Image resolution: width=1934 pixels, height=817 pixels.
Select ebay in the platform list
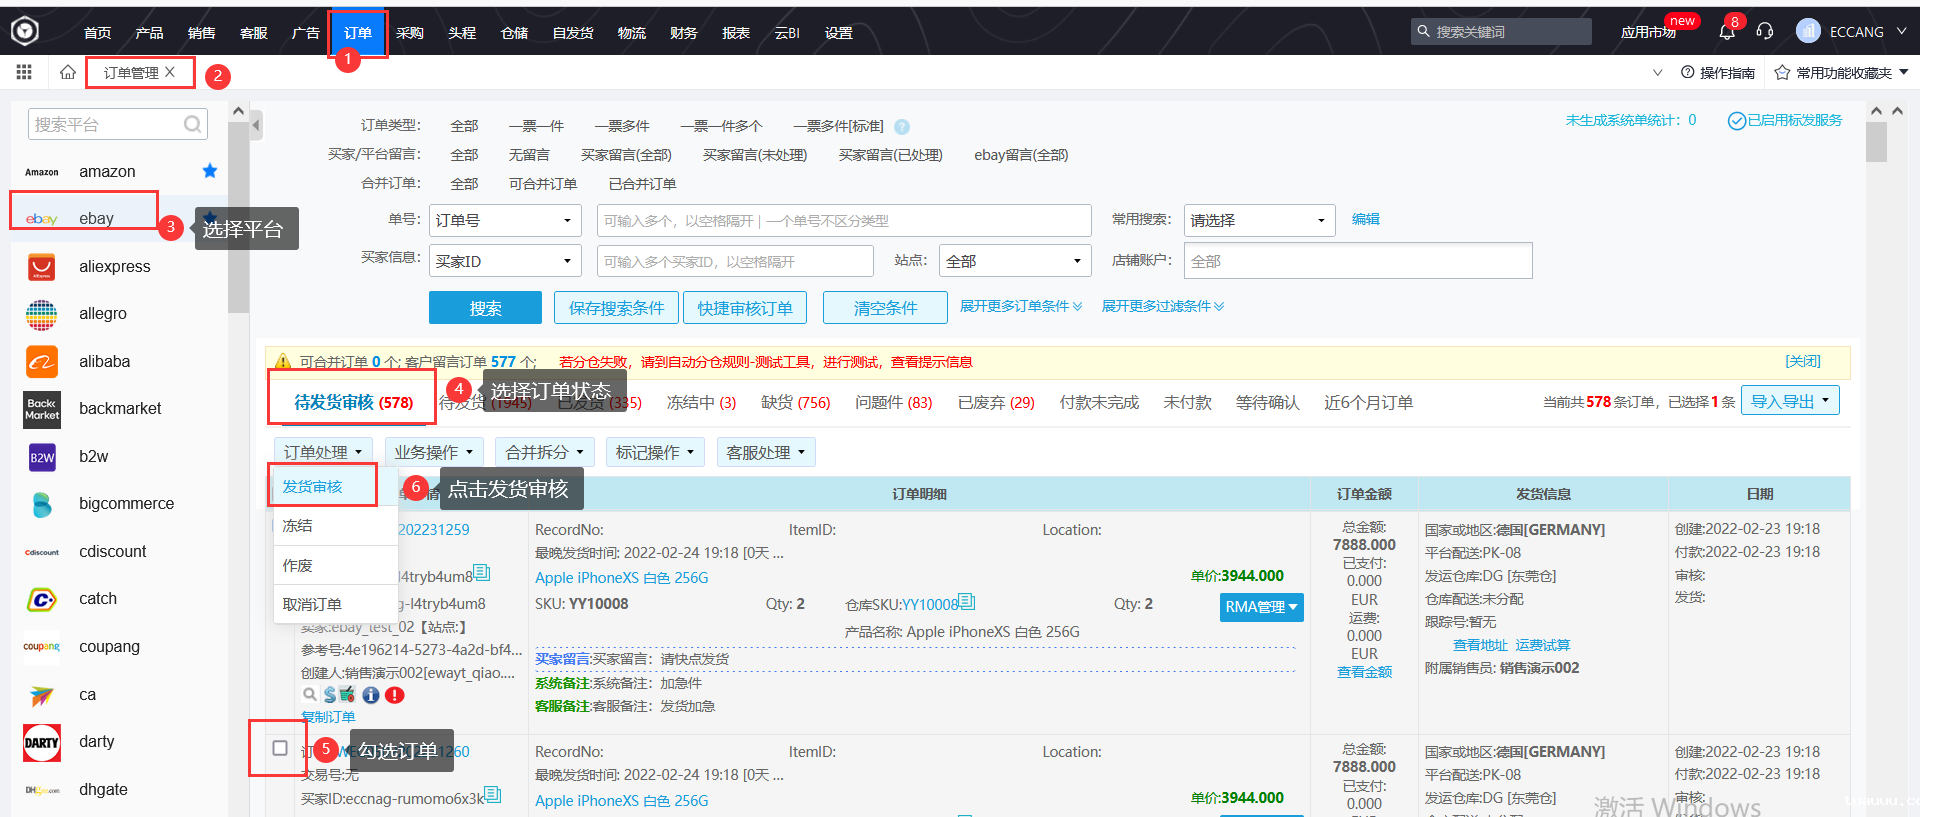96,218
